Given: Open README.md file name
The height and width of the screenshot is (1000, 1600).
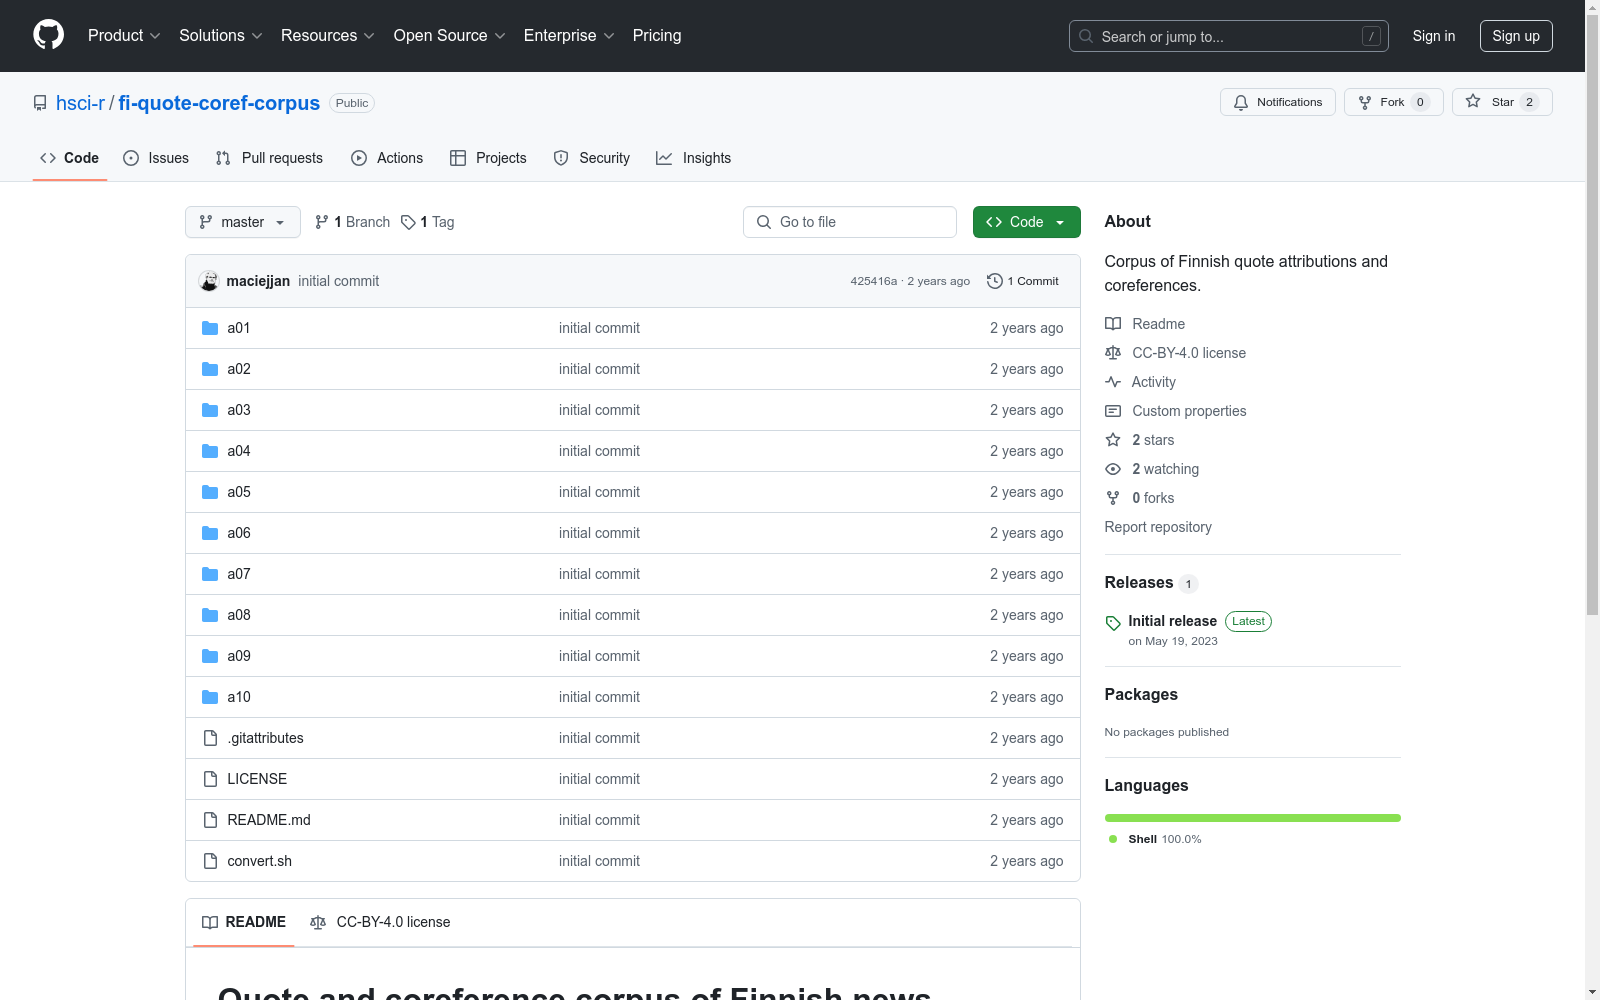Looking at the screenshot, I should pos(269,820).
